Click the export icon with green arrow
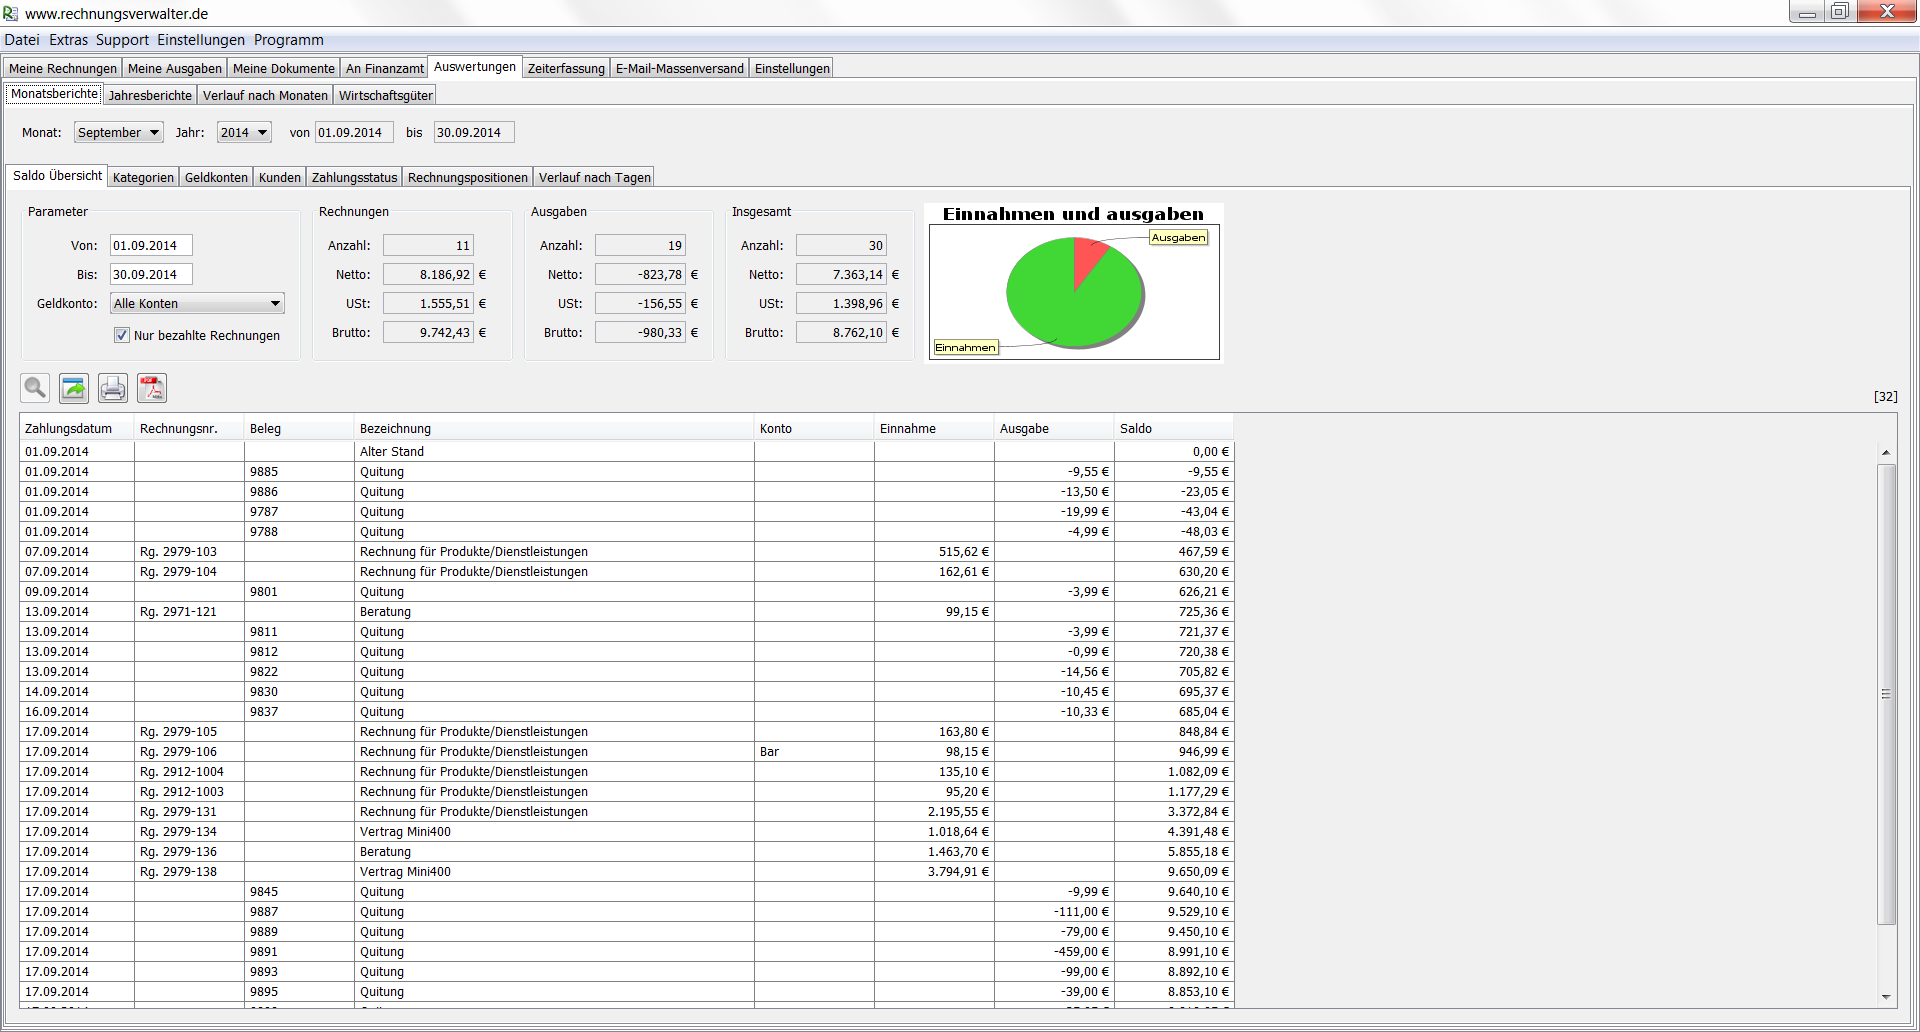1920x1032 pixels. tap(74, 388)
